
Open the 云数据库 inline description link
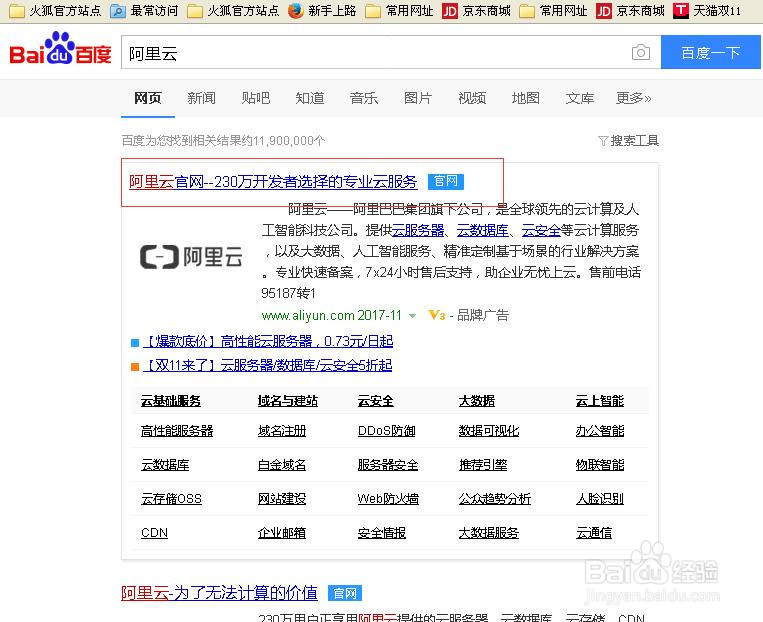click(483, 230)
